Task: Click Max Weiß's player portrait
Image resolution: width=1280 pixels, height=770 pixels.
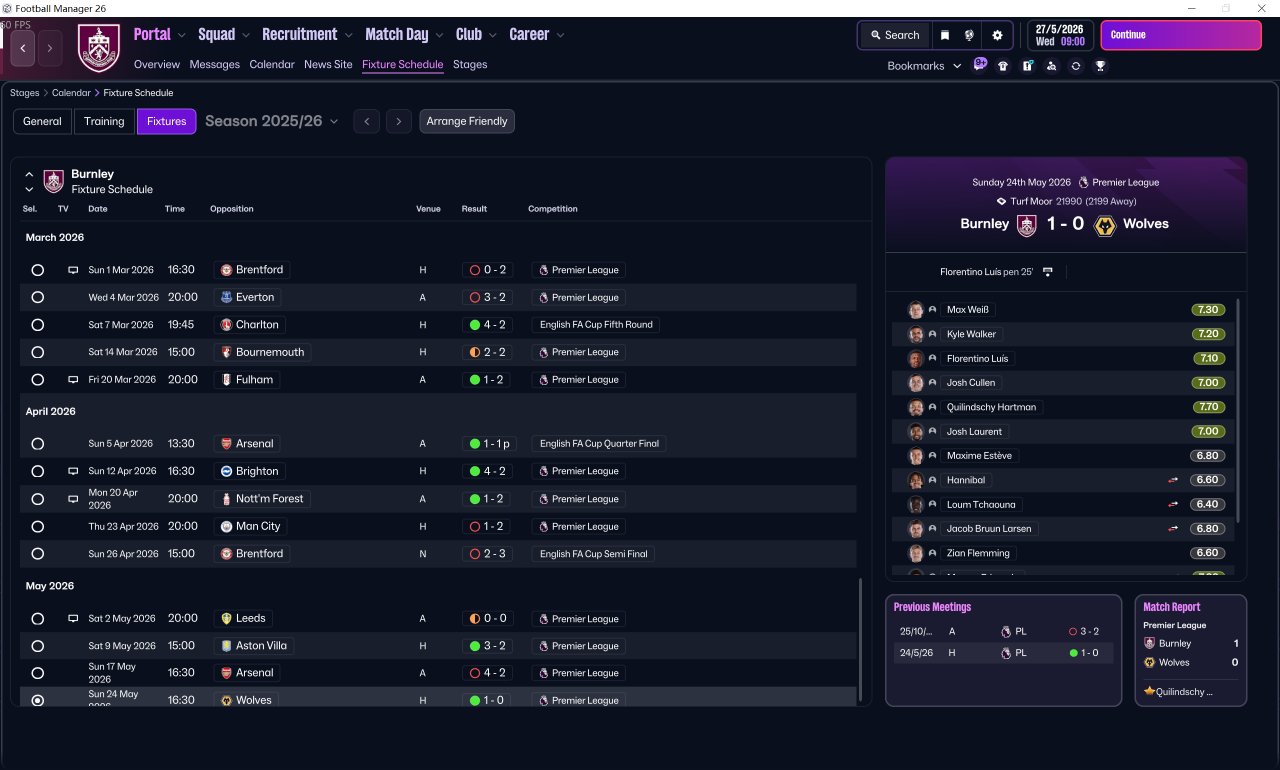Action: coord(915,310)
